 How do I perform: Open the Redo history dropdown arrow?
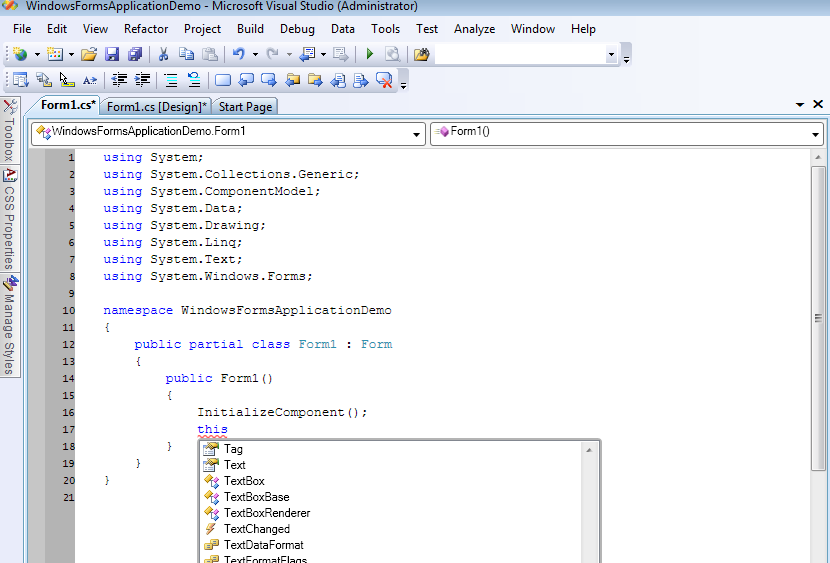(x=289, y=55)
